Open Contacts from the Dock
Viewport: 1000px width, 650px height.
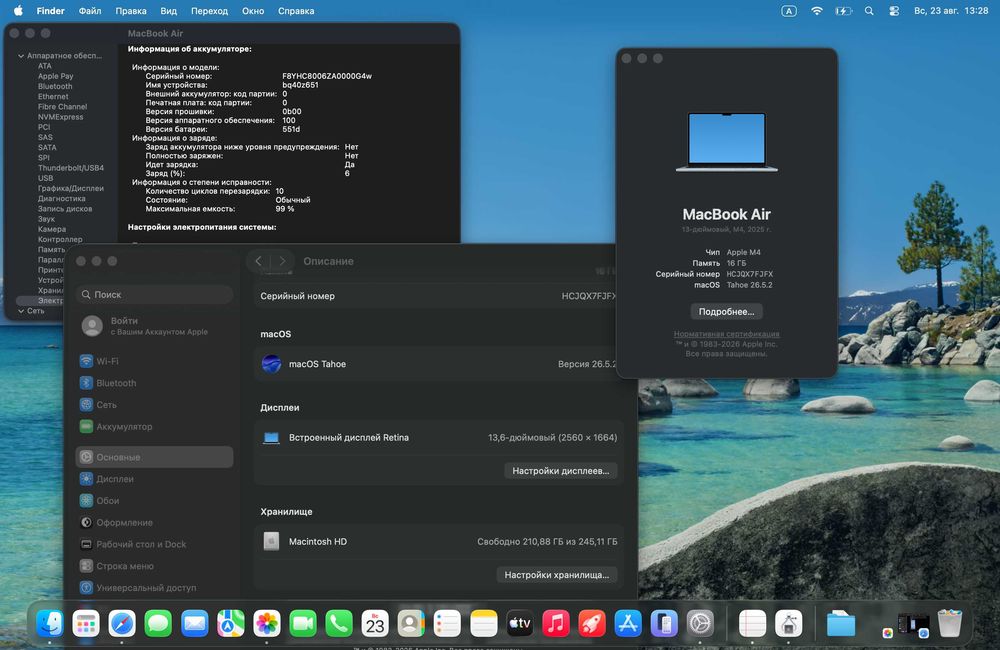click(411, 623)
